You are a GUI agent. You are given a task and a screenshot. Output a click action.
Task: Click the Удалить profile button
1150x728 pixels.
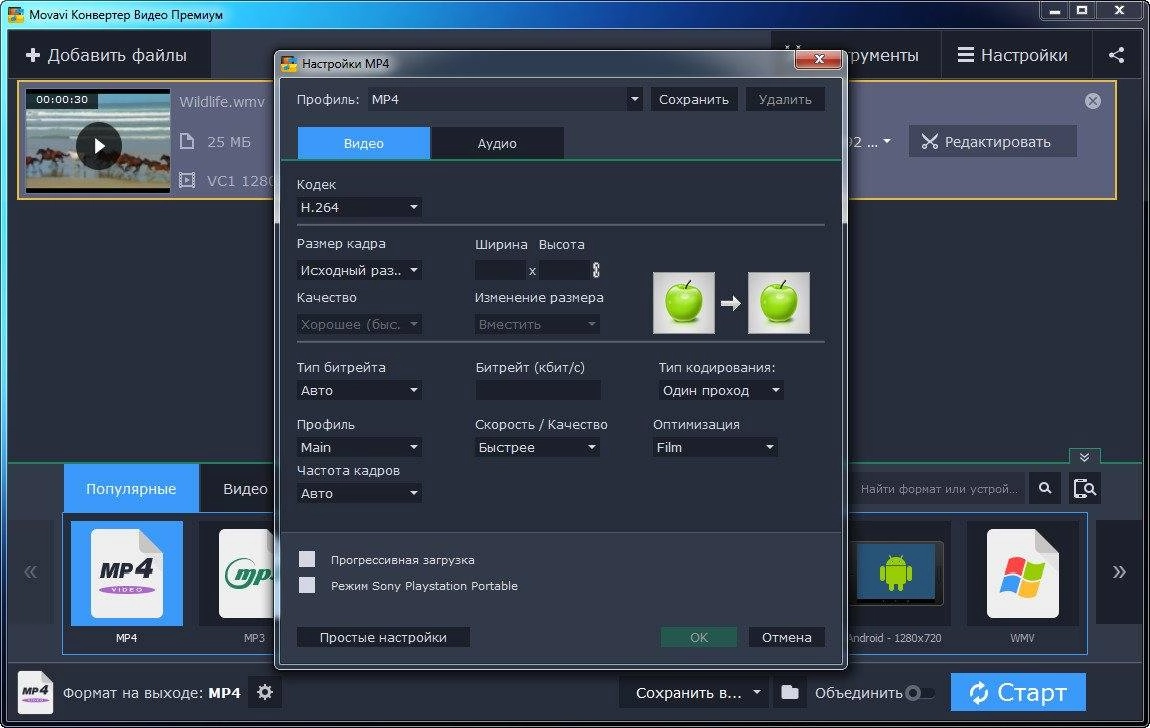[x=785, y=99]
